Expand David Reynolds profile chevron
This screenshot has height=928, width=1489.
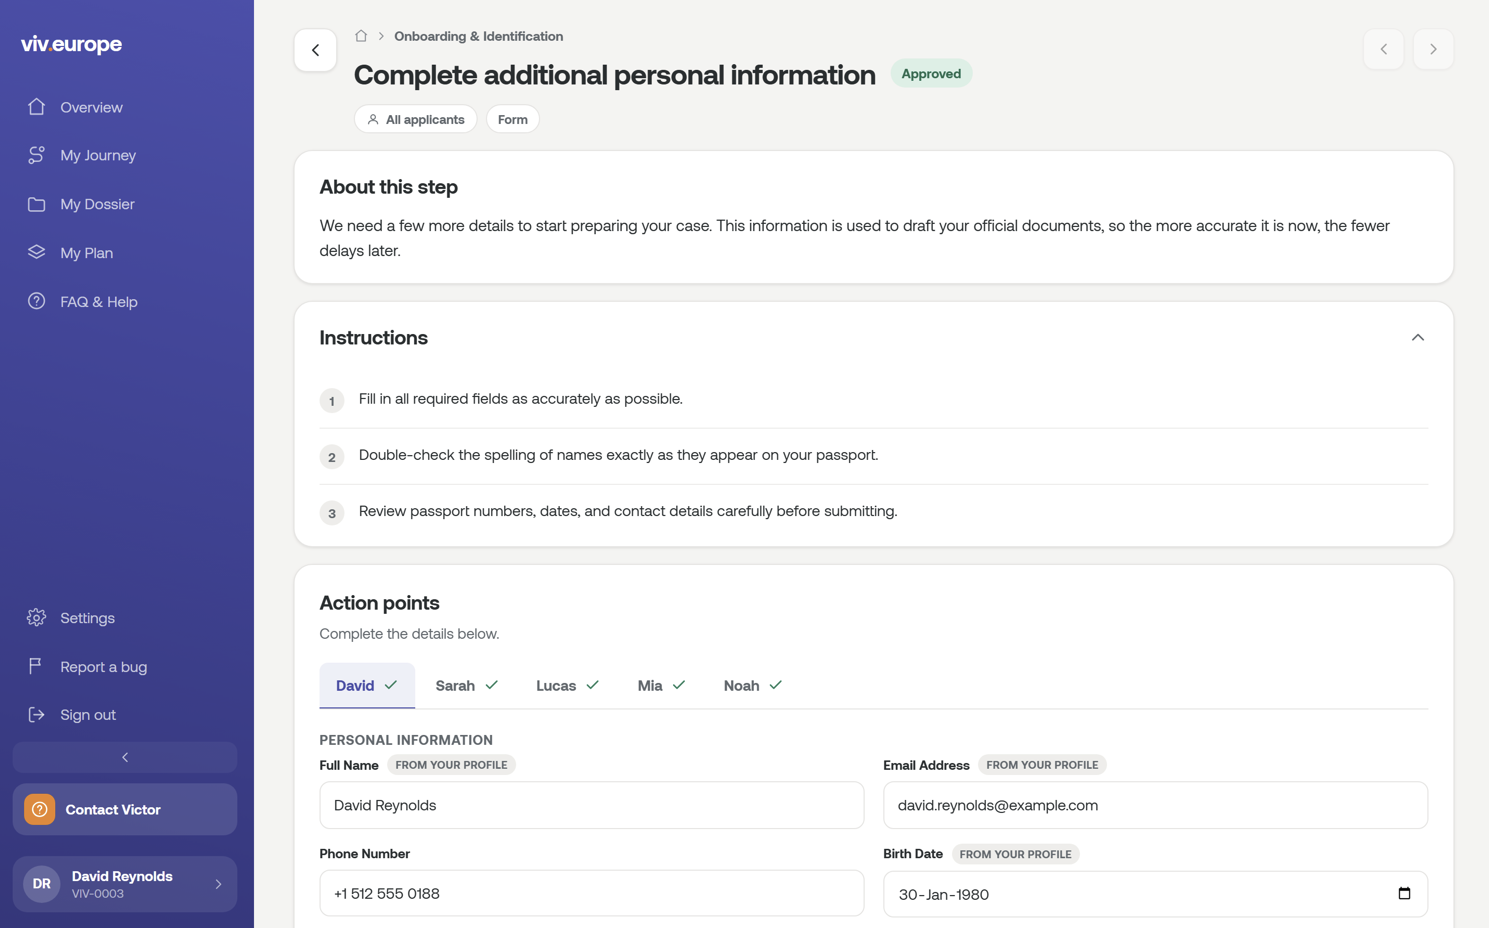coord(218,884)
